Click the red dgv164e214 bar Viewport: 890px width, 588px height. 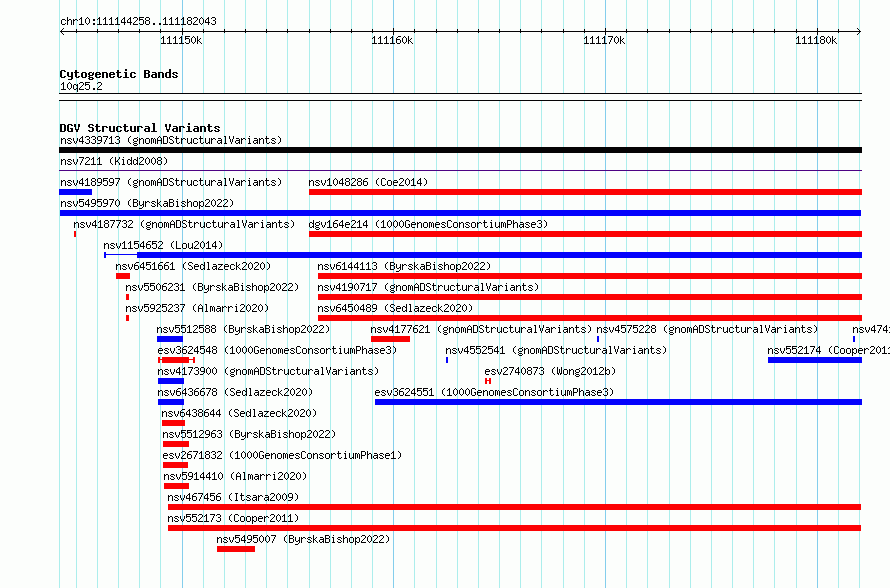click(x=585, y=234)
